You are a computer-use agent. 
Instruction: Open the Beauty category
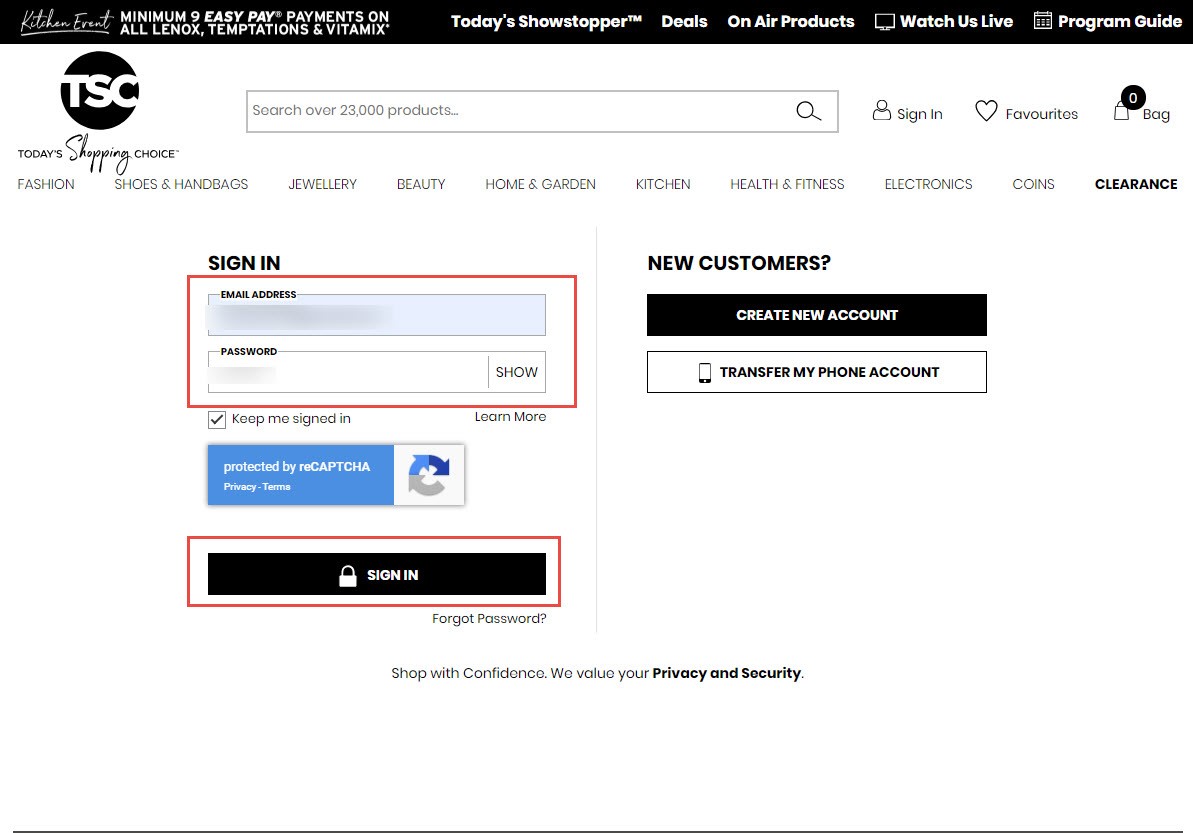421,184
